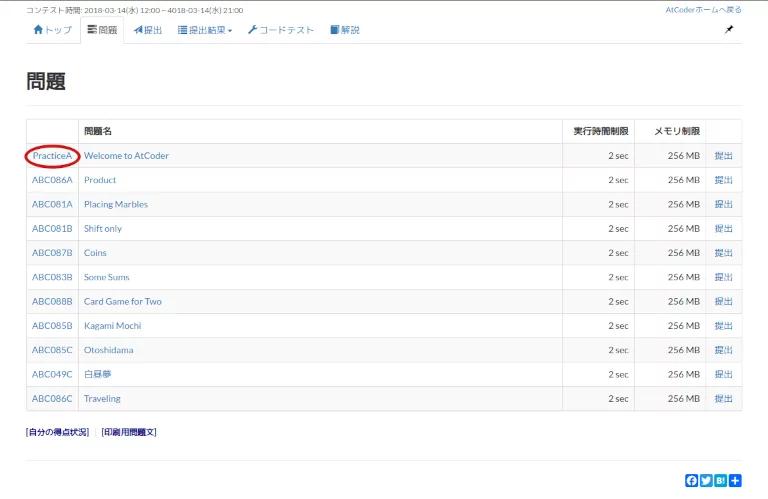Click the 問題名 column header
Viewport: 768px width, 499px height.
98,132
